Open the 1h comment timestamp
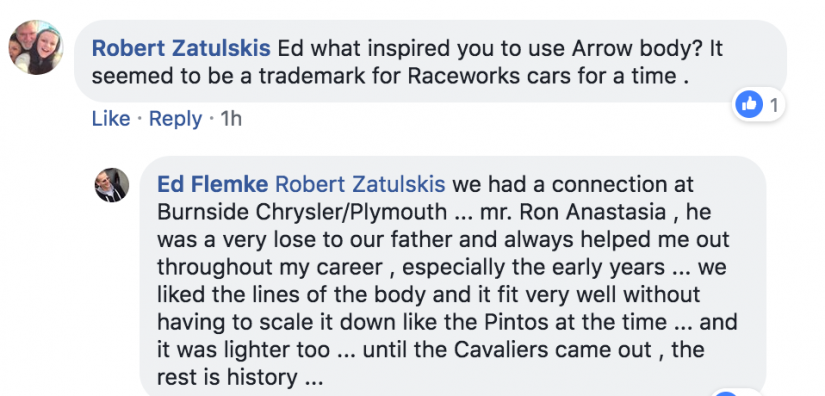The height and width of the screenshot is (396, 825). click(x=231, y=119)
